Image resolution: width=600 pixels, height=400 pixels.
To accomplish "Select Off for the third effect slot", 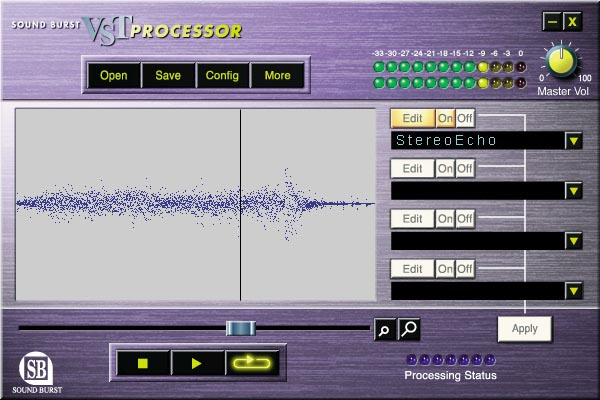I will (x=465, y=219).
